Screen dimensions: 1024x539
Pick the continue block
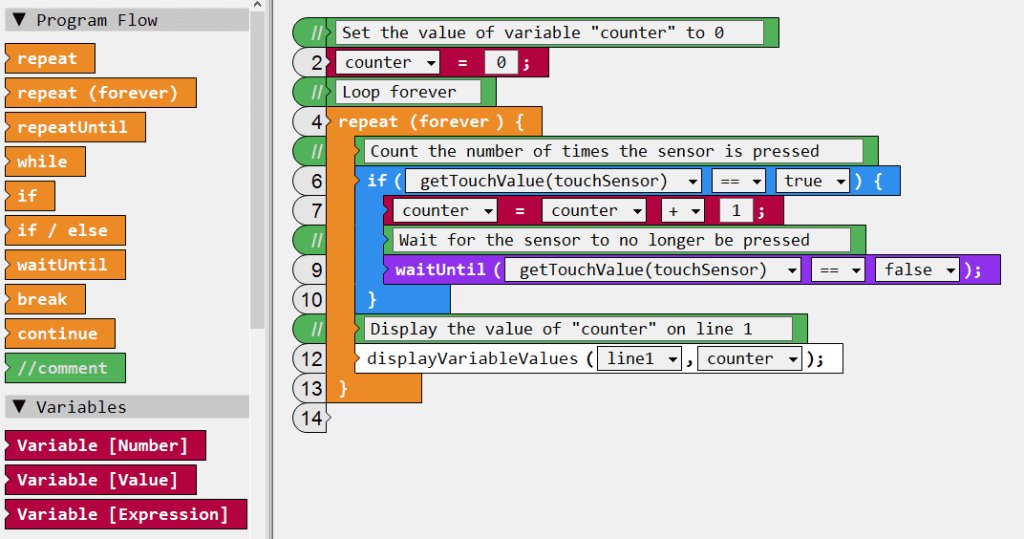[60, 333]
